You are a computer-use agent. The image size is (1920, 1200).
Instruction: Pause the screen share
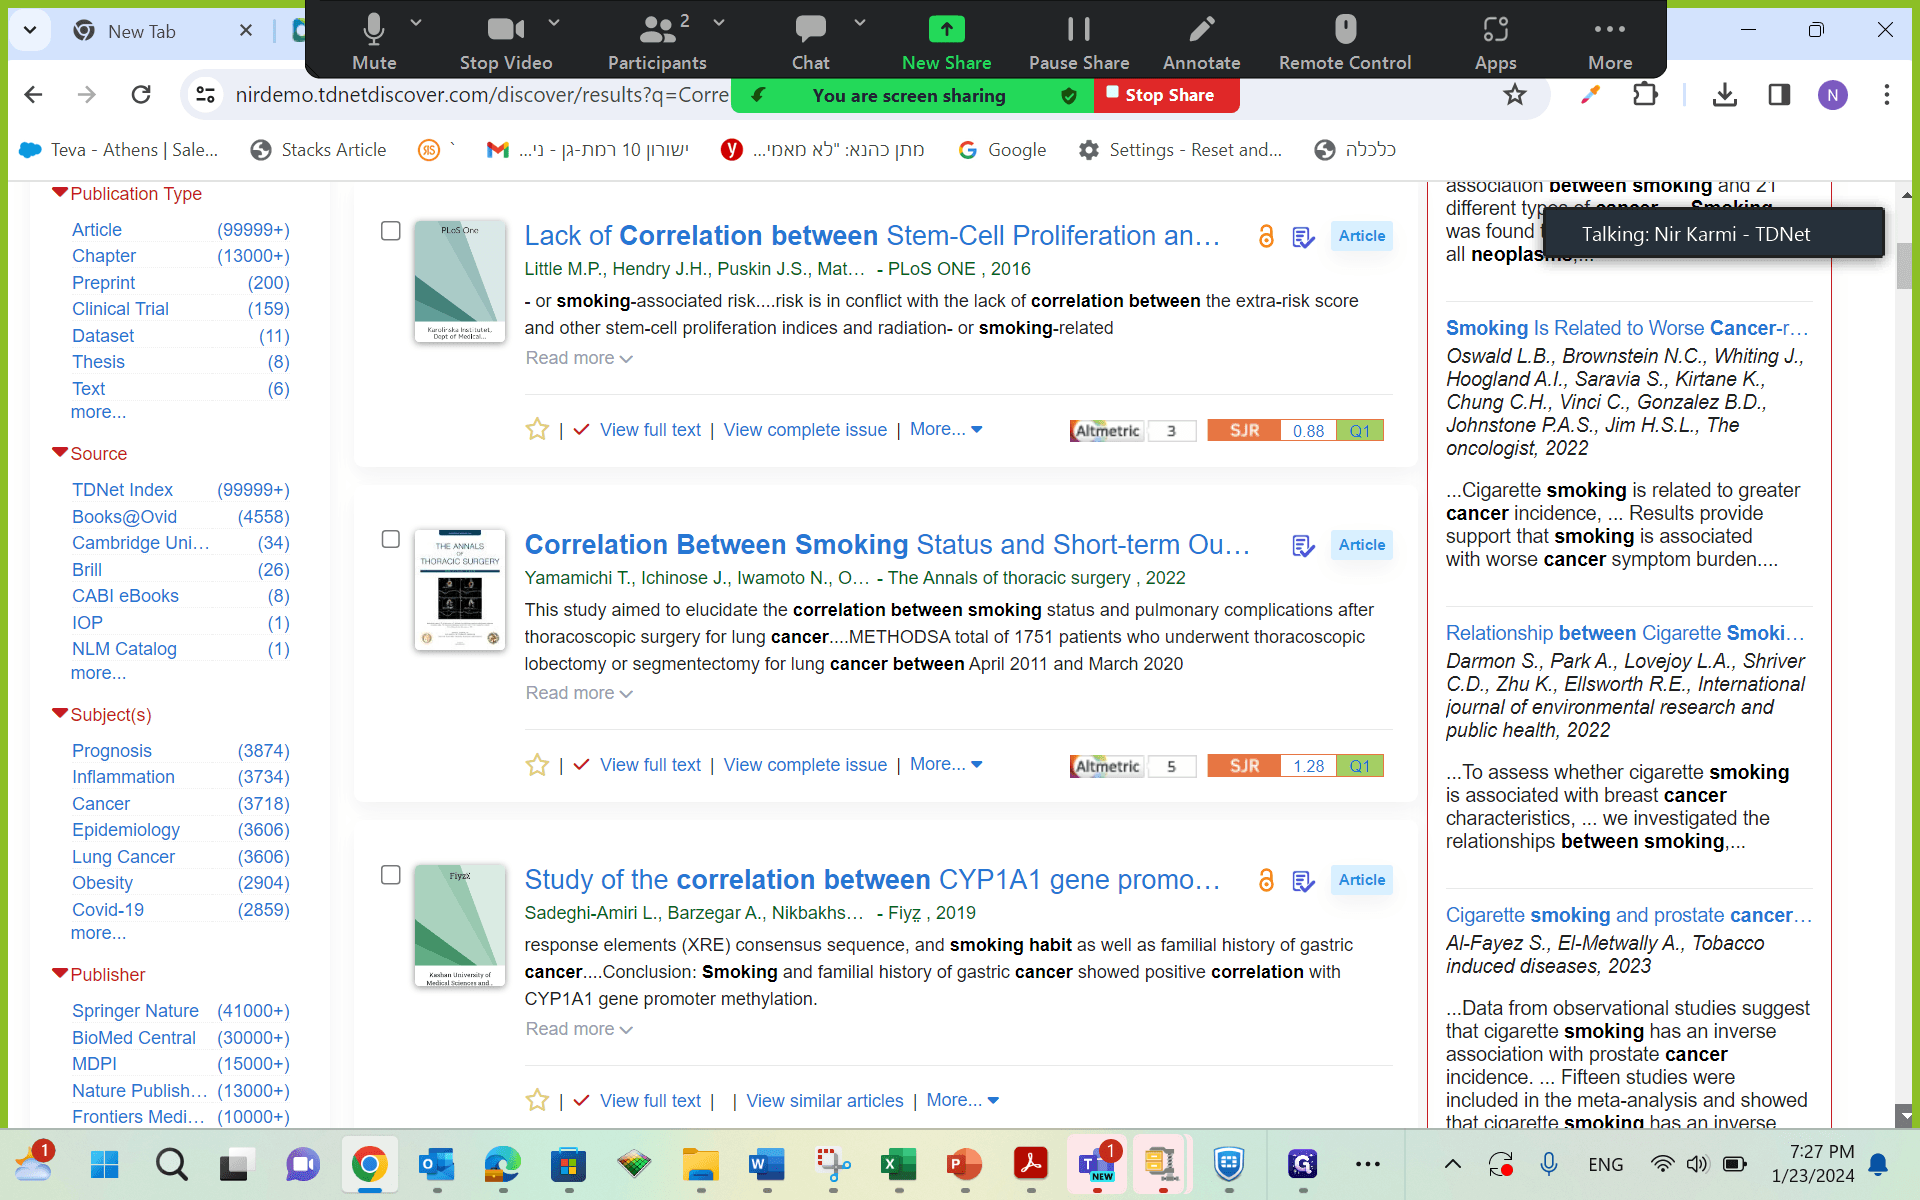point(1079,43)
